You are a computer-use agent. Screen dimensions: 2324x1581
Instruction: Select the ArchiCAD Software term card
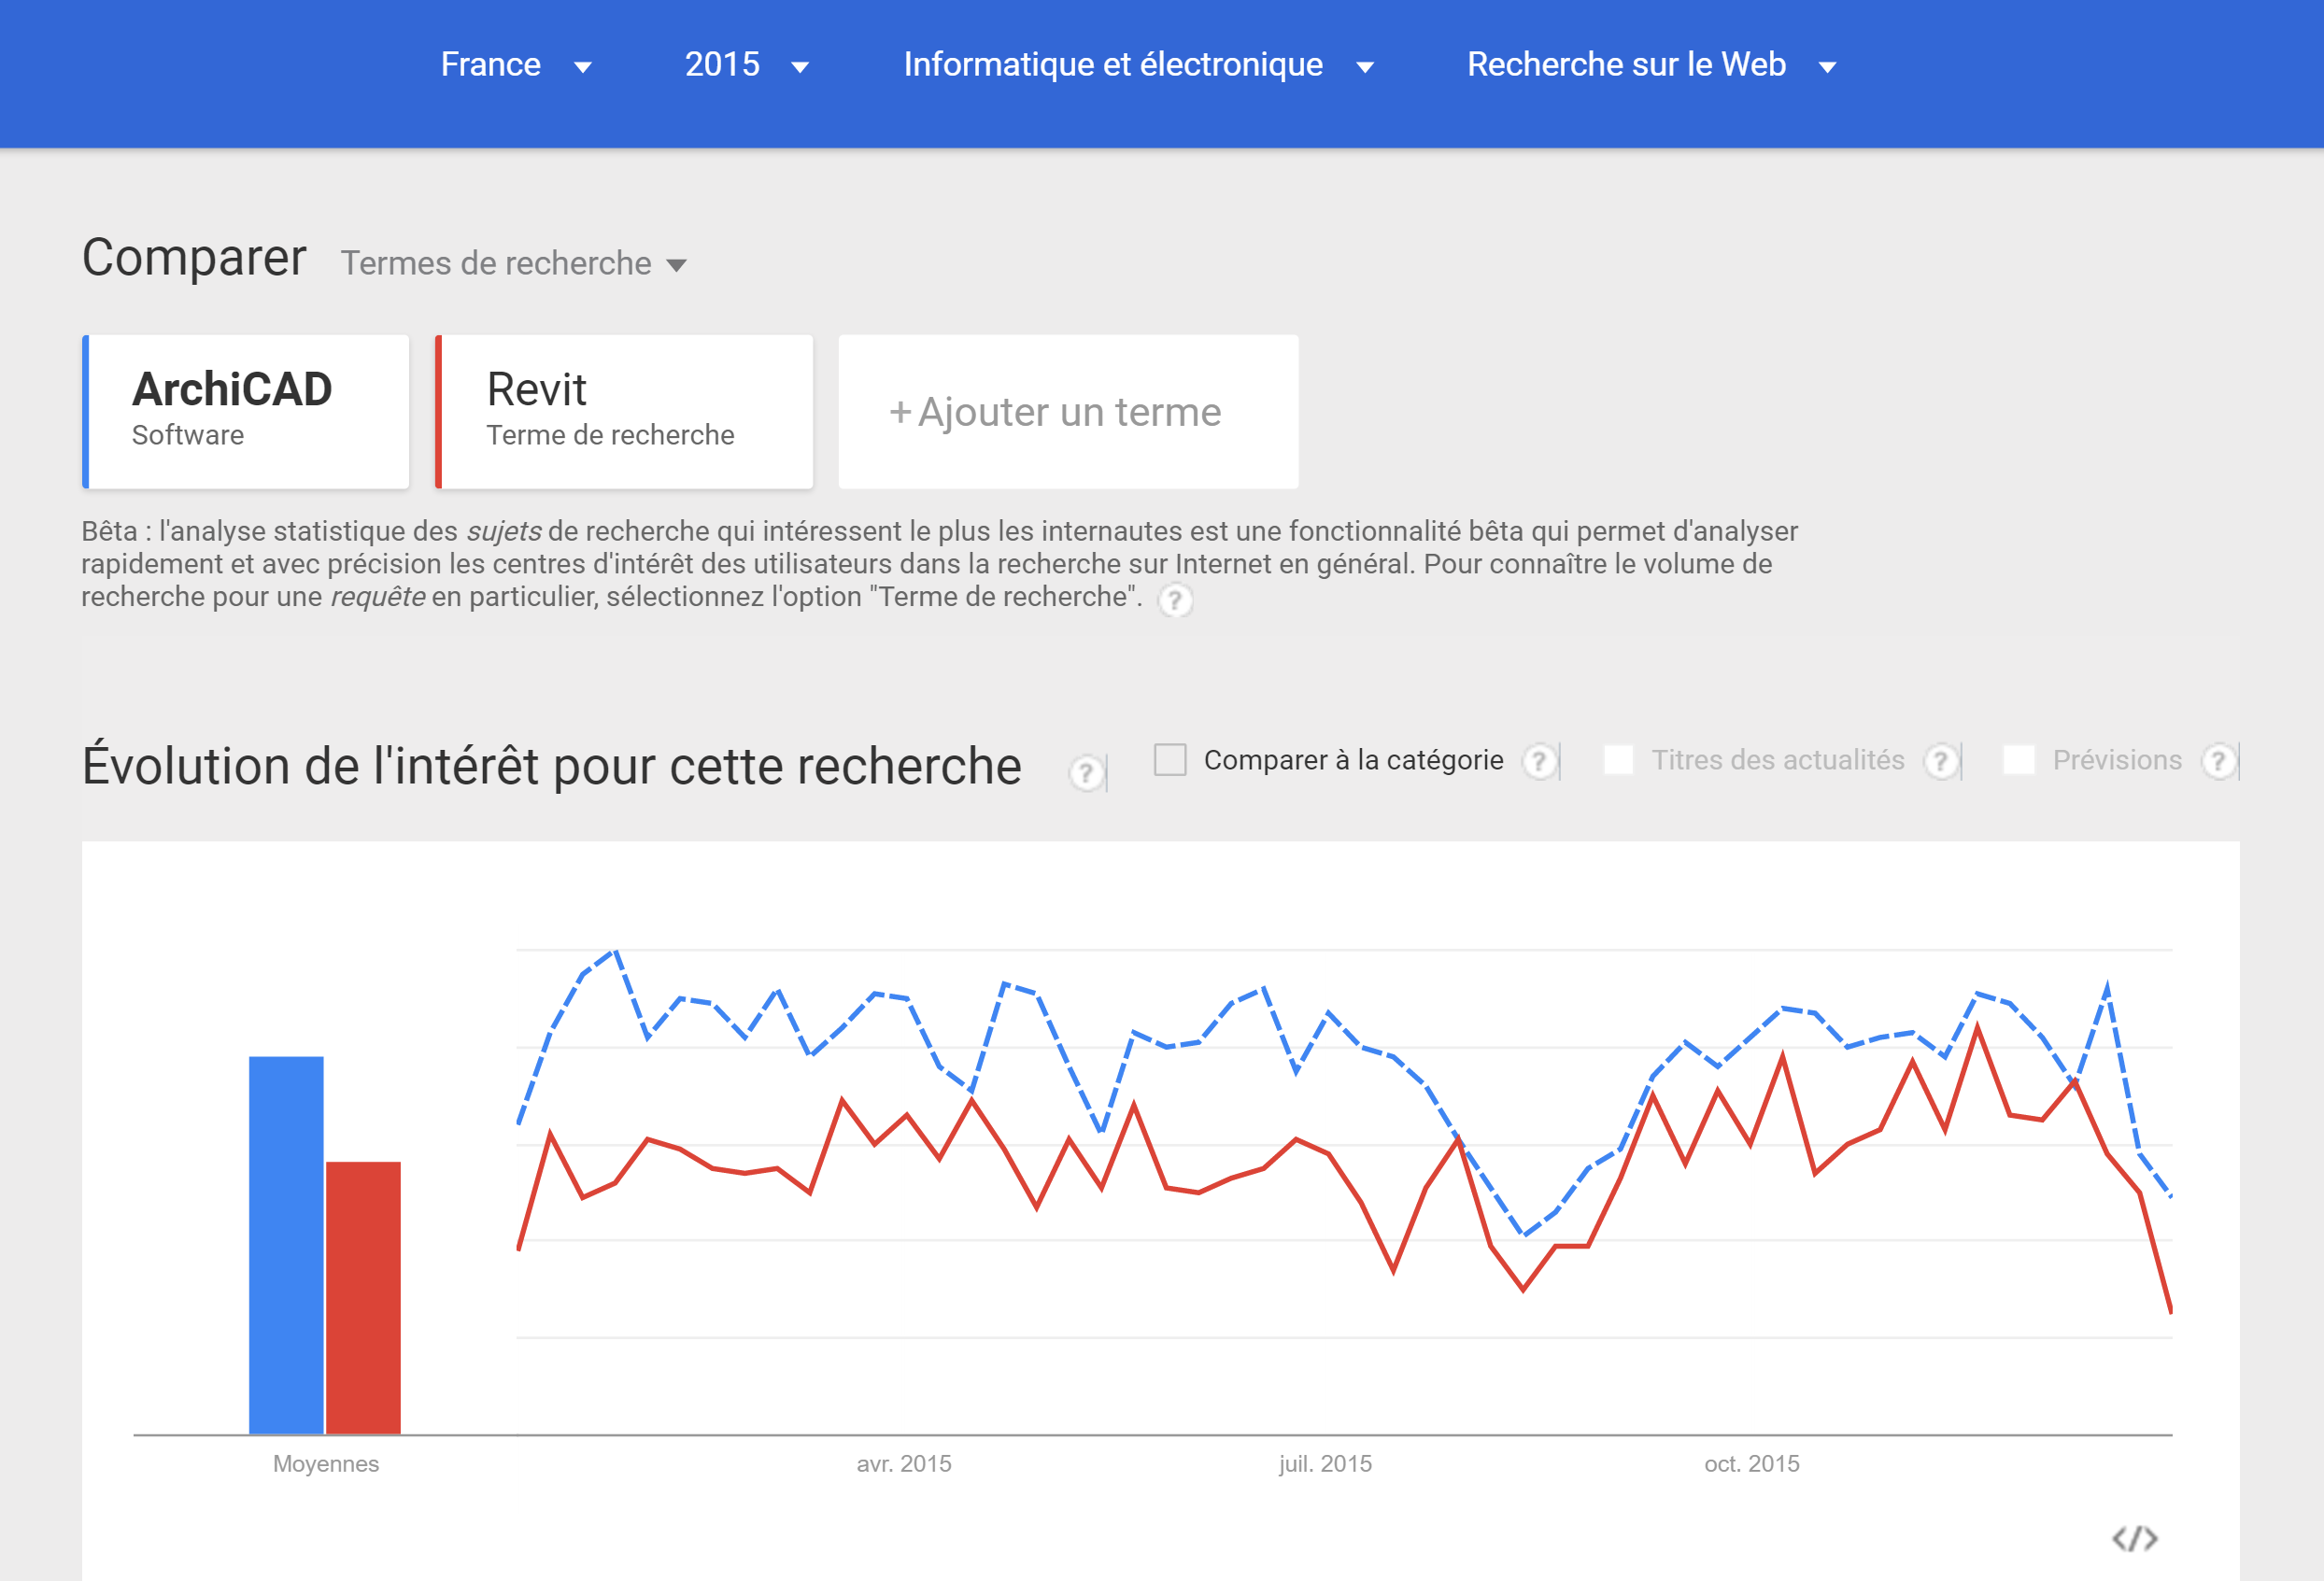pos(246,412)
